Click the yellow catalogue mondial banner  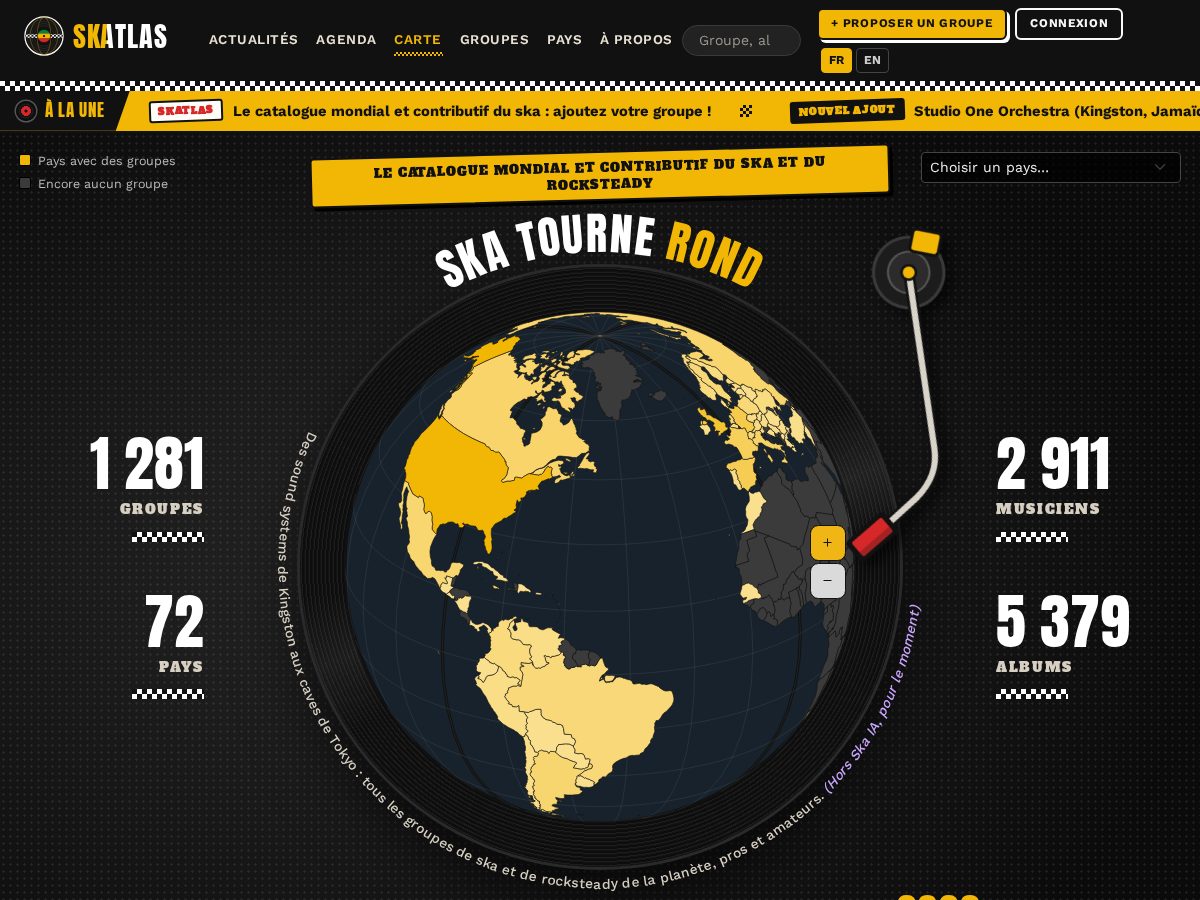(600, 176)
